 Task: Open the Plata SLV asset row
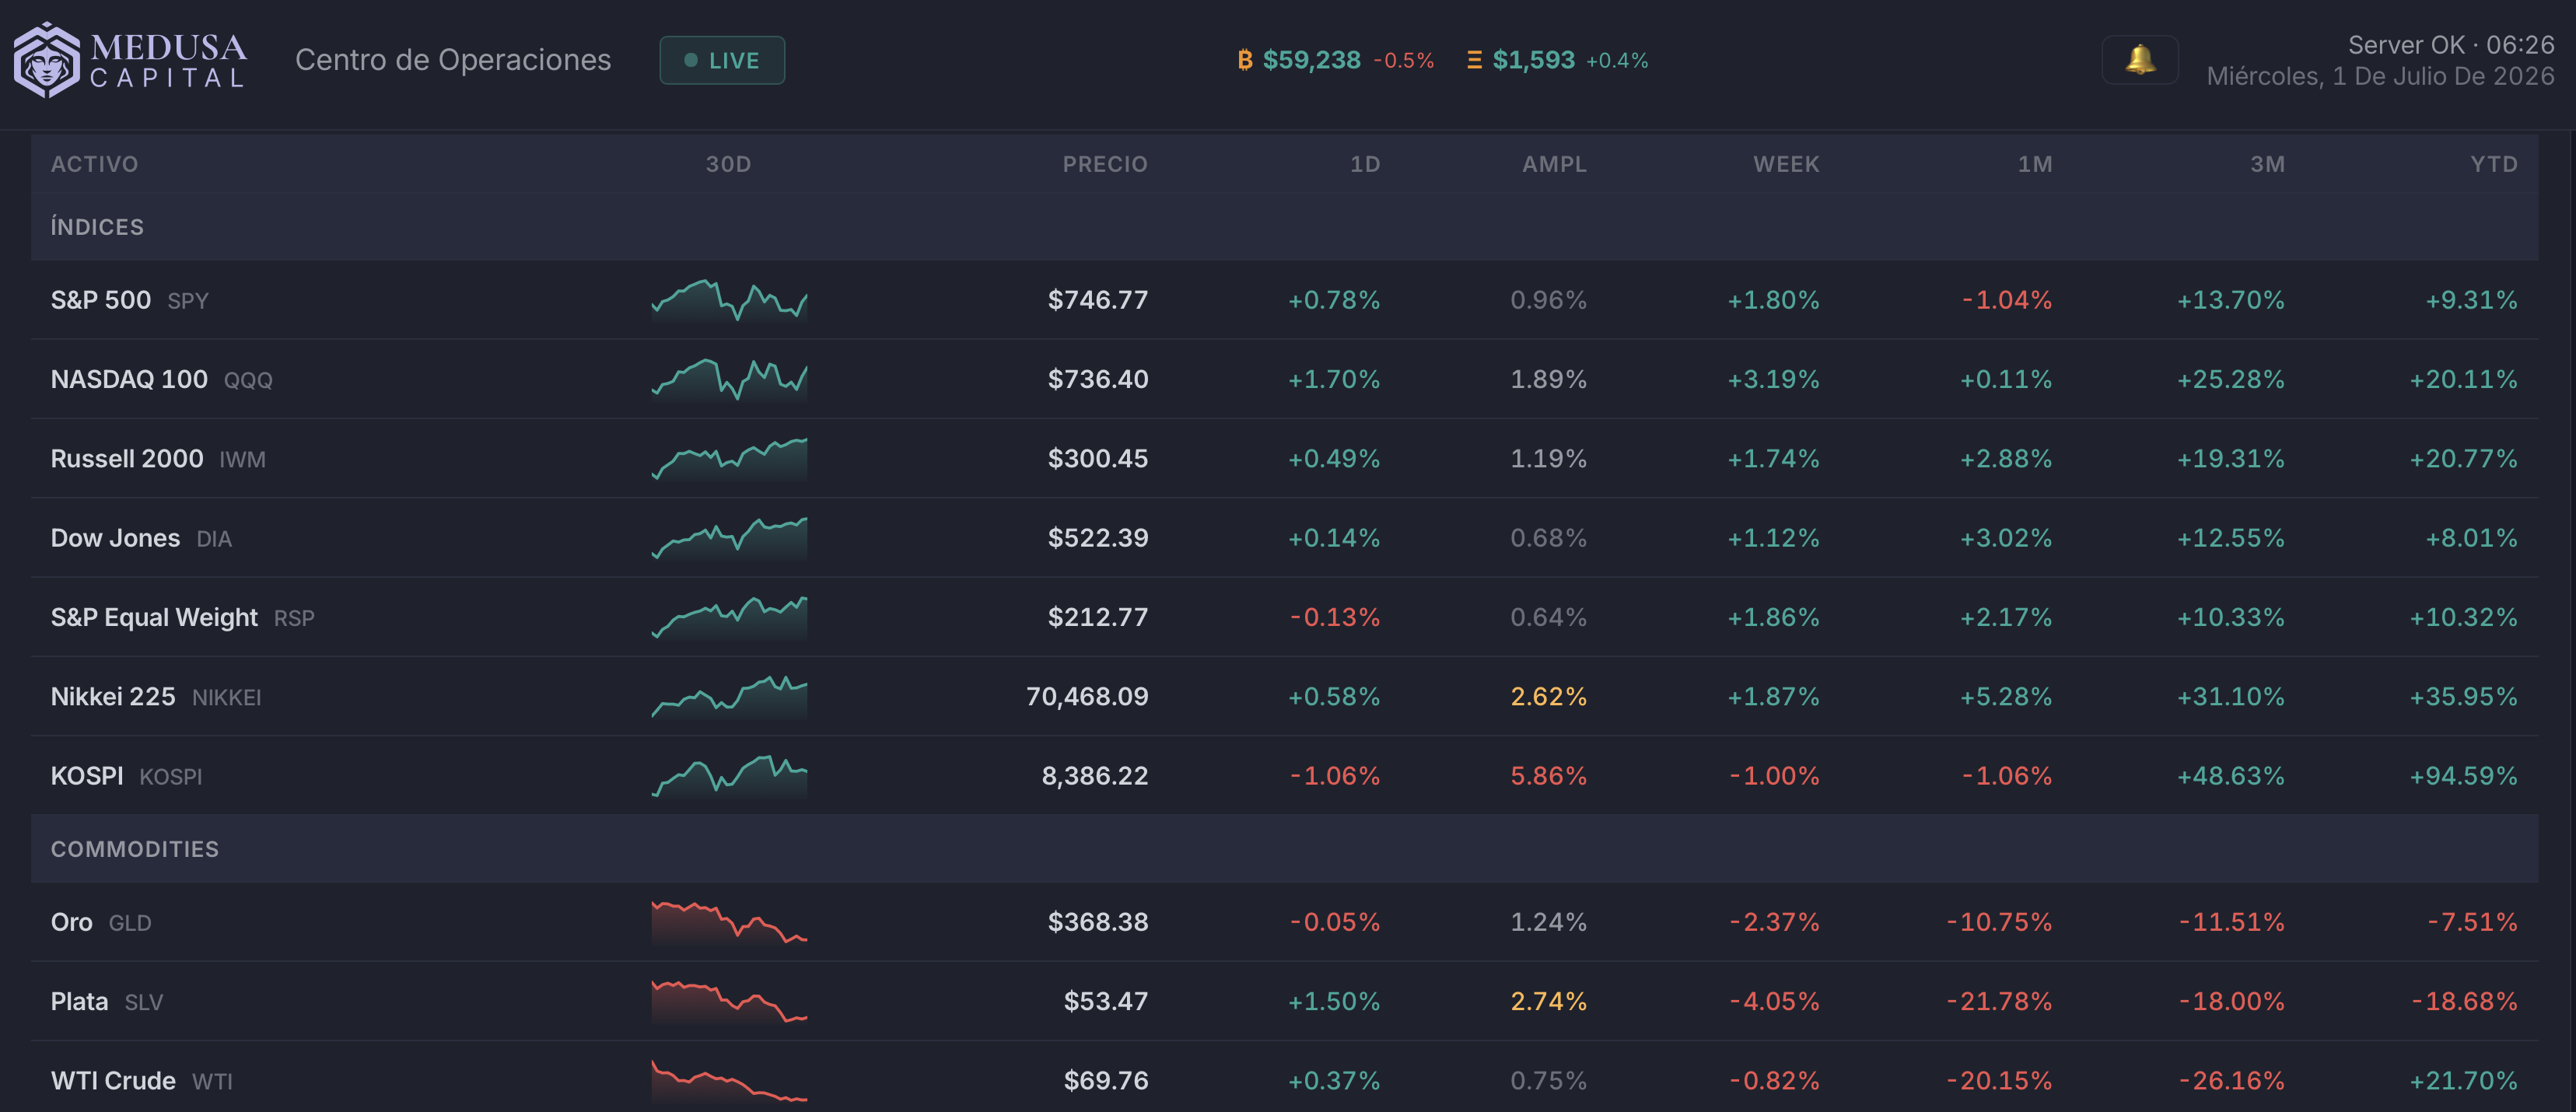pos(1284,1001)
